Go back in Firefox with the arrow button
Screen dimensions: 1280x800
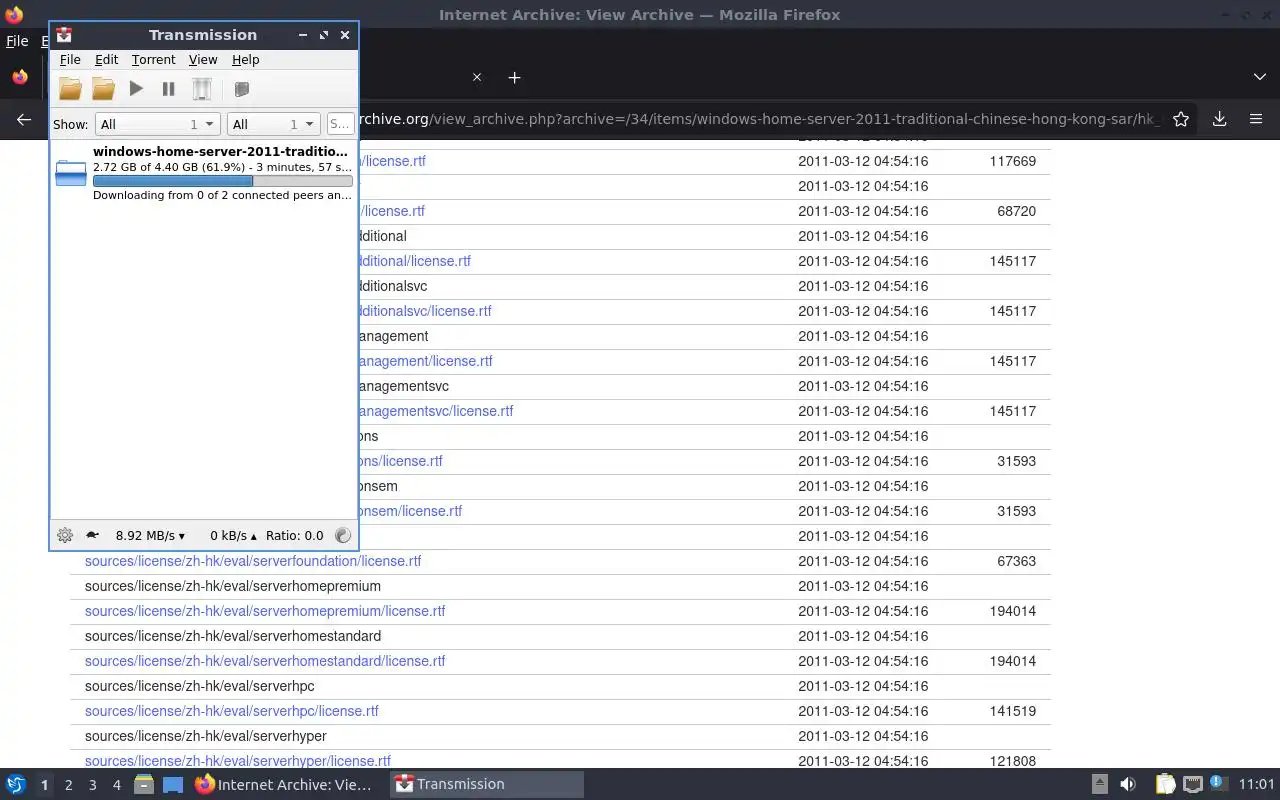click(24, 119)
